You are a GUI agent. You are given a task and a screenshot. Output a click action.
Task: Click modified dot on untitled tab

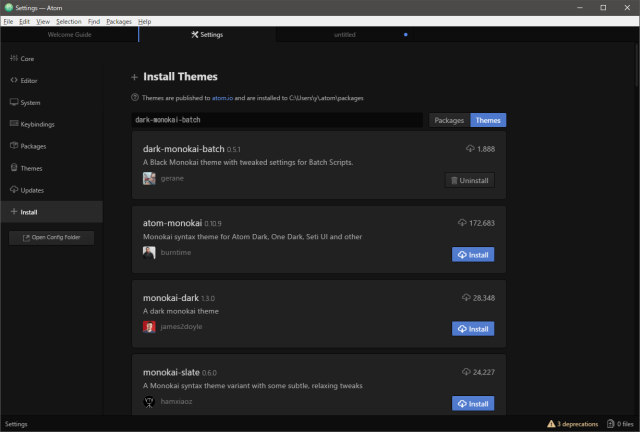[x=406, y=35]
